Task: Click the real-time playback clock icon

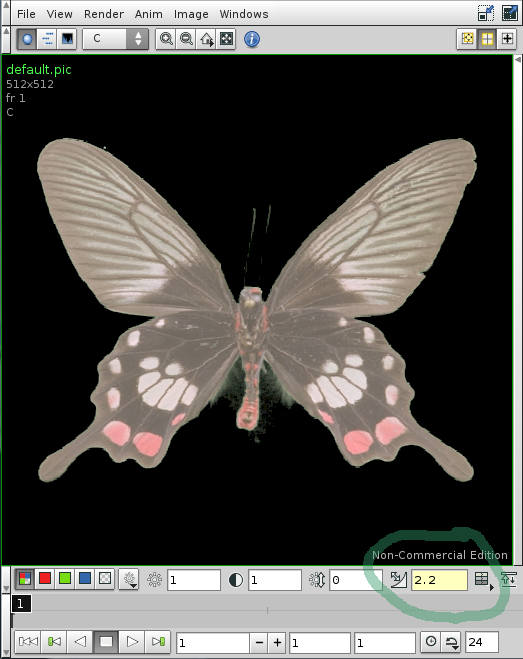Action: pos(431,642)
